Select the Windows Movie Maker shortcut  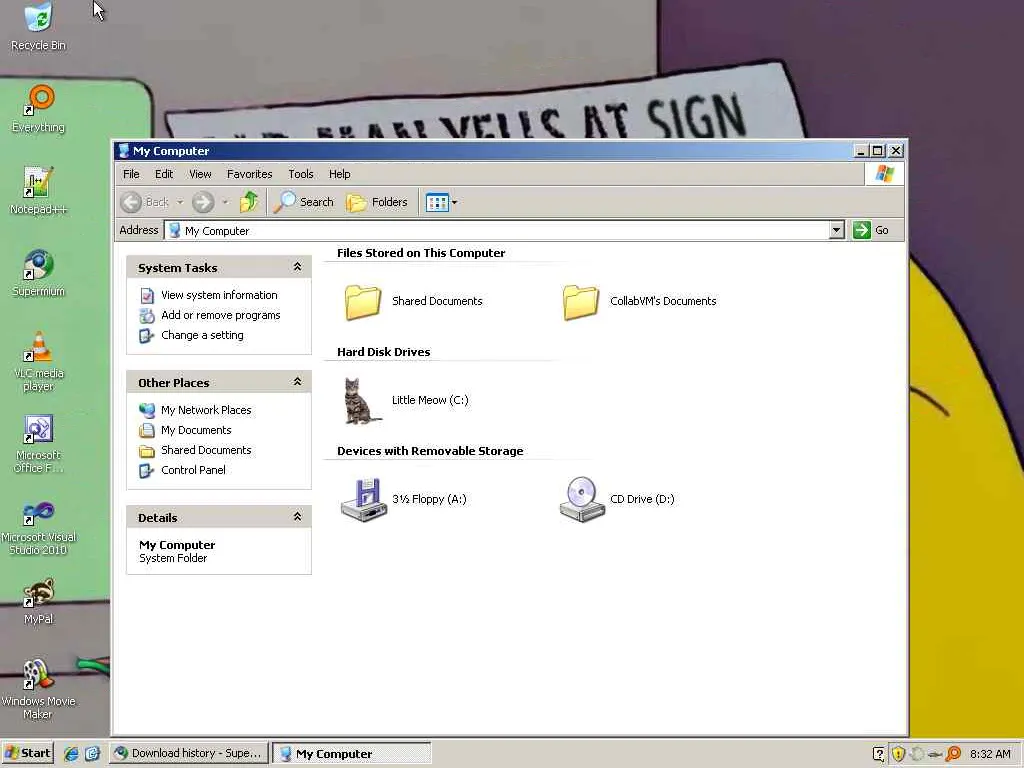[38, 689]
